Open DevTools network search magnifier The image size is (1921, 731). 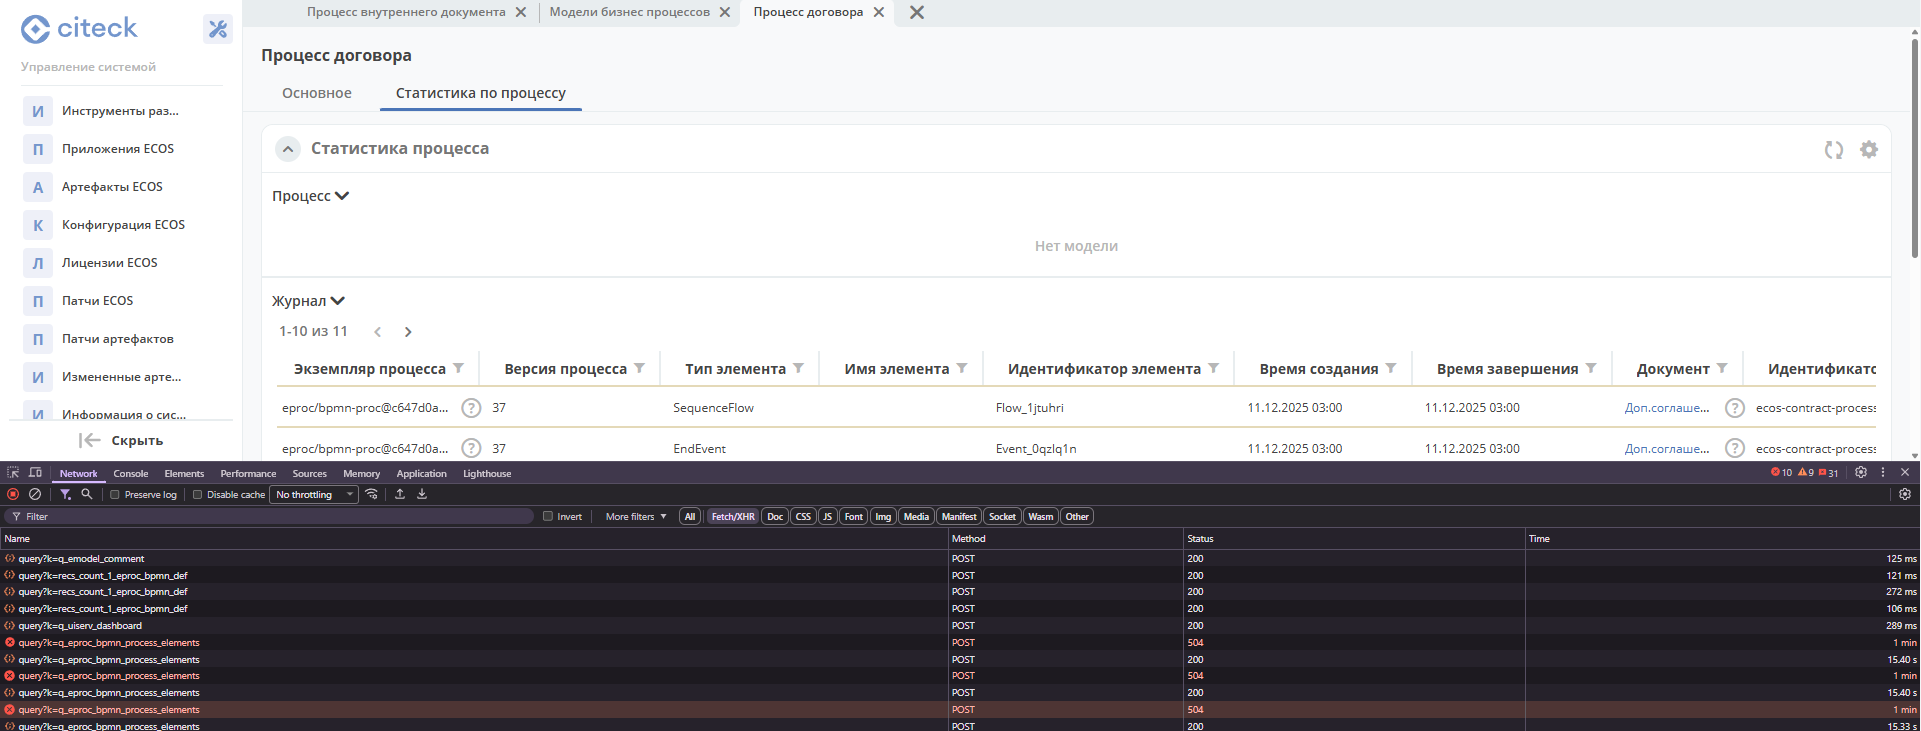tap(87, 494)
